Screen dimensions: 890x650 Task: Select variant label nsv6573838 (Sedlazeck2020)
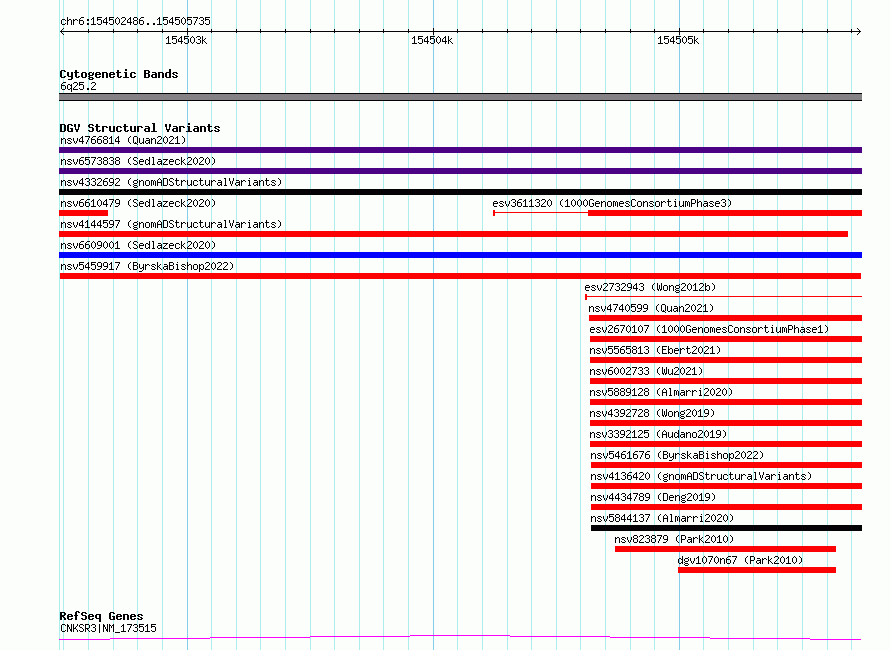pos(138,161)
